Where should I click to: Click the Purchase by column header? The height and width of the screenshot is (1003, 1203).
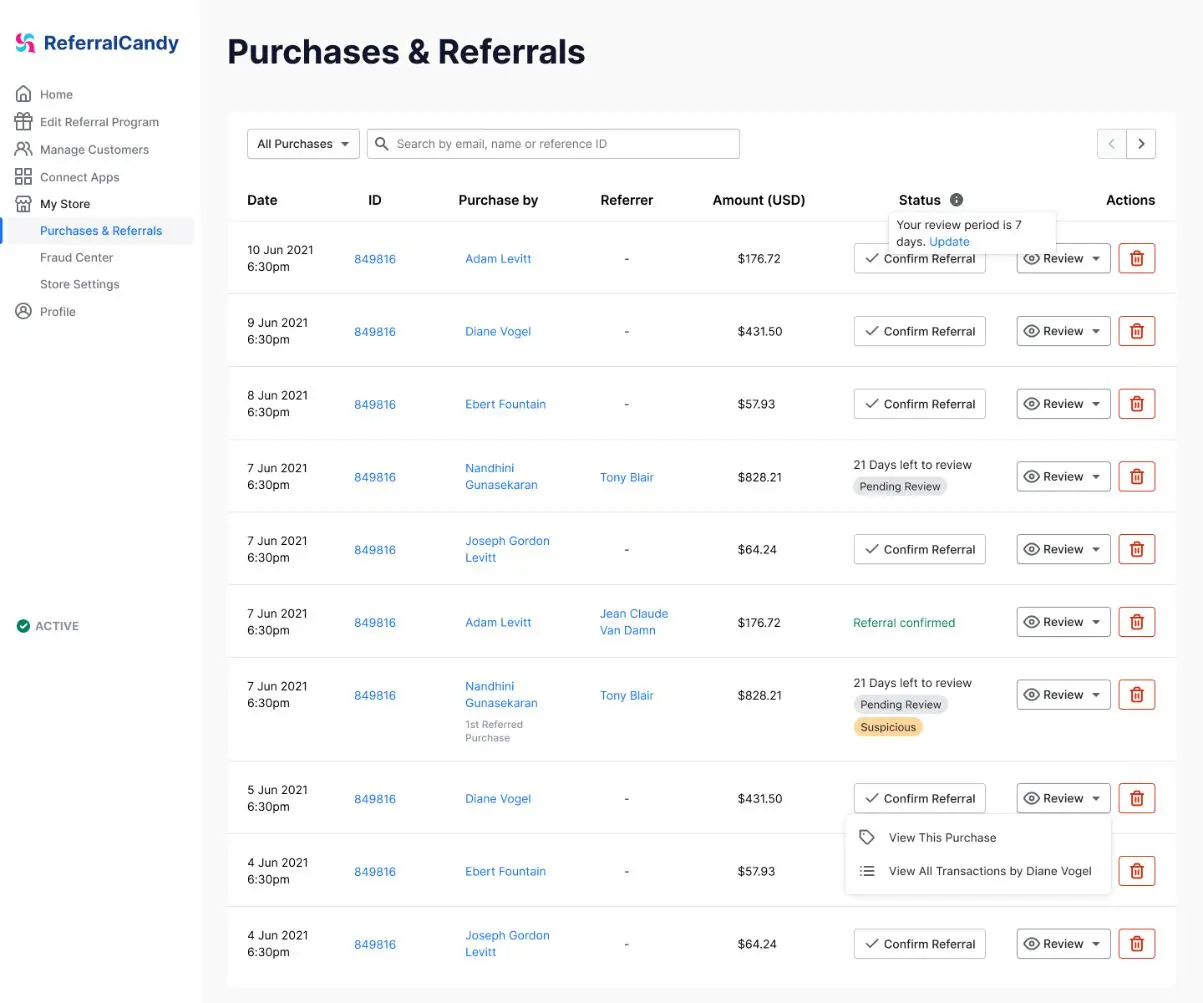(x=498, y=200)
